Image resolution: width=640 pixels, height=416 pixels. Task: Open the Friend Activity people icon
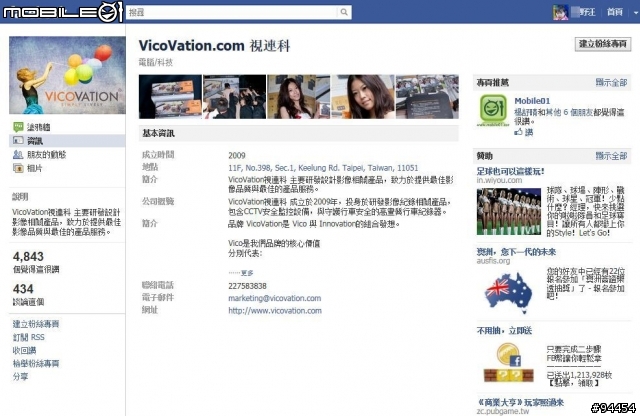(18, 155)
